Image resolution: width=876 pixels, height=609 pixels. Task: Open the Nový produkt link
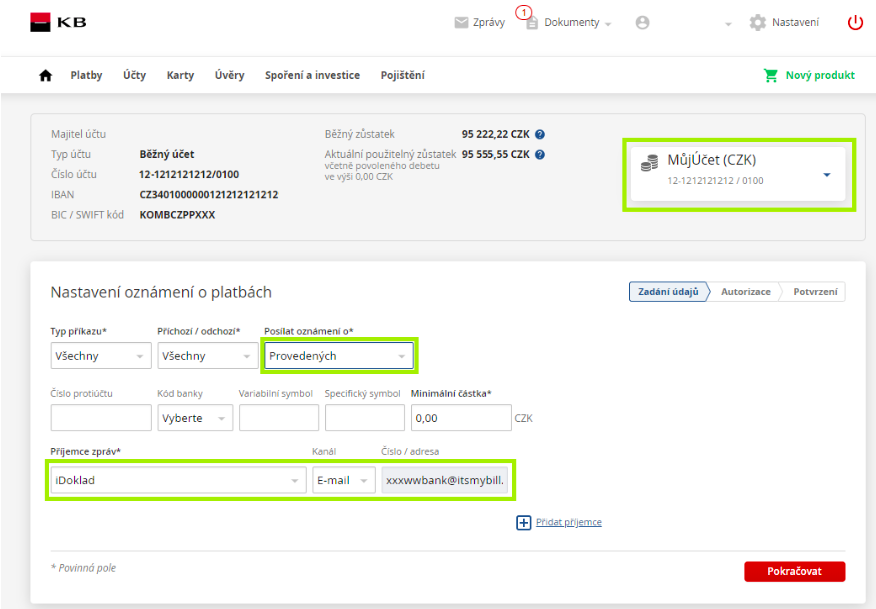(x=820, y=75)
